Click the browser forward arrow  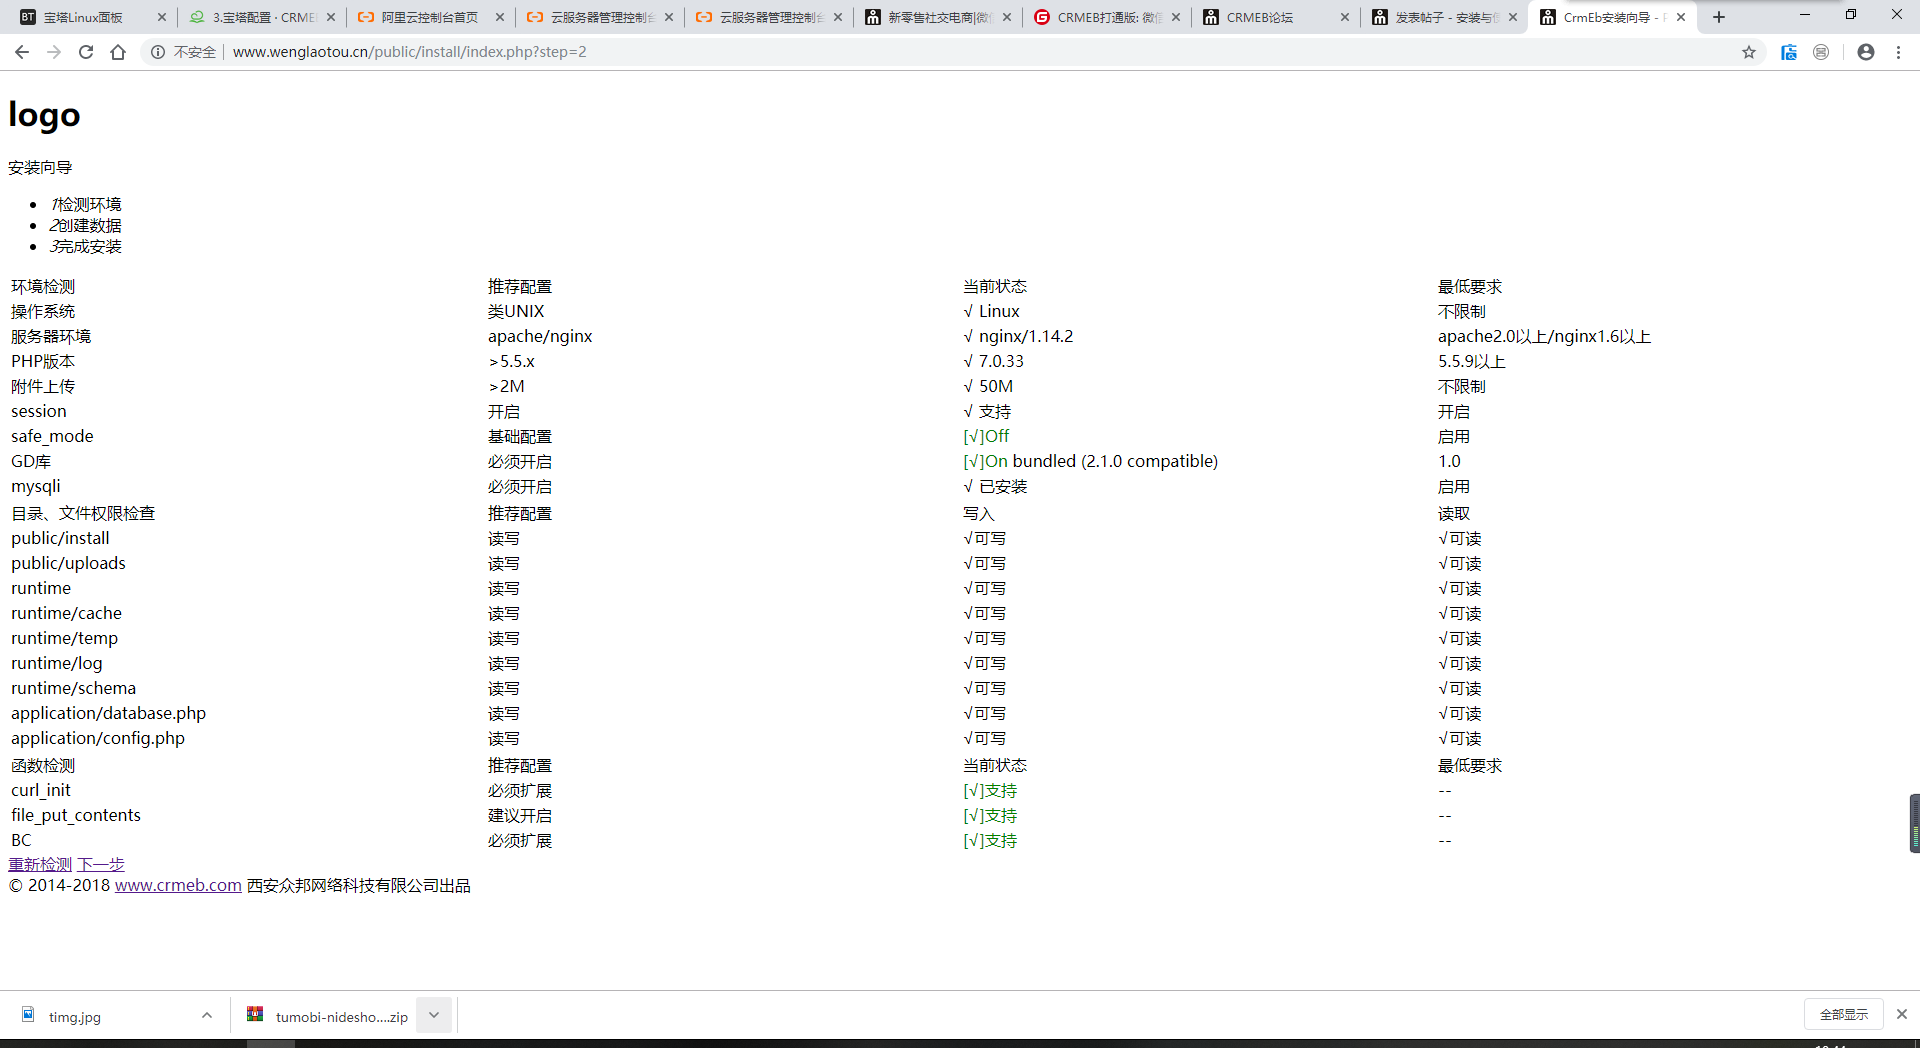[x=54, y=52]
